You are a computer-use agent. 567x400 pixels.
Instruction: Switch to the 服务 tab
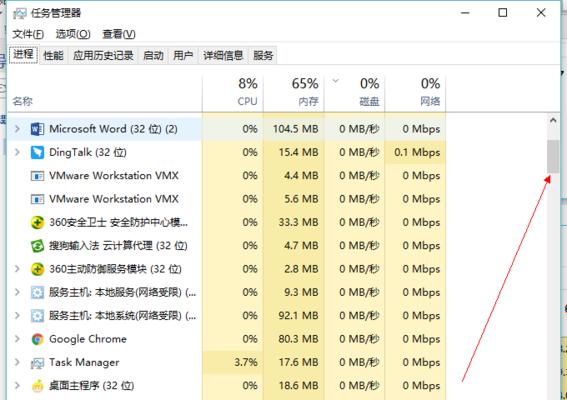click(x=263, y=56)
